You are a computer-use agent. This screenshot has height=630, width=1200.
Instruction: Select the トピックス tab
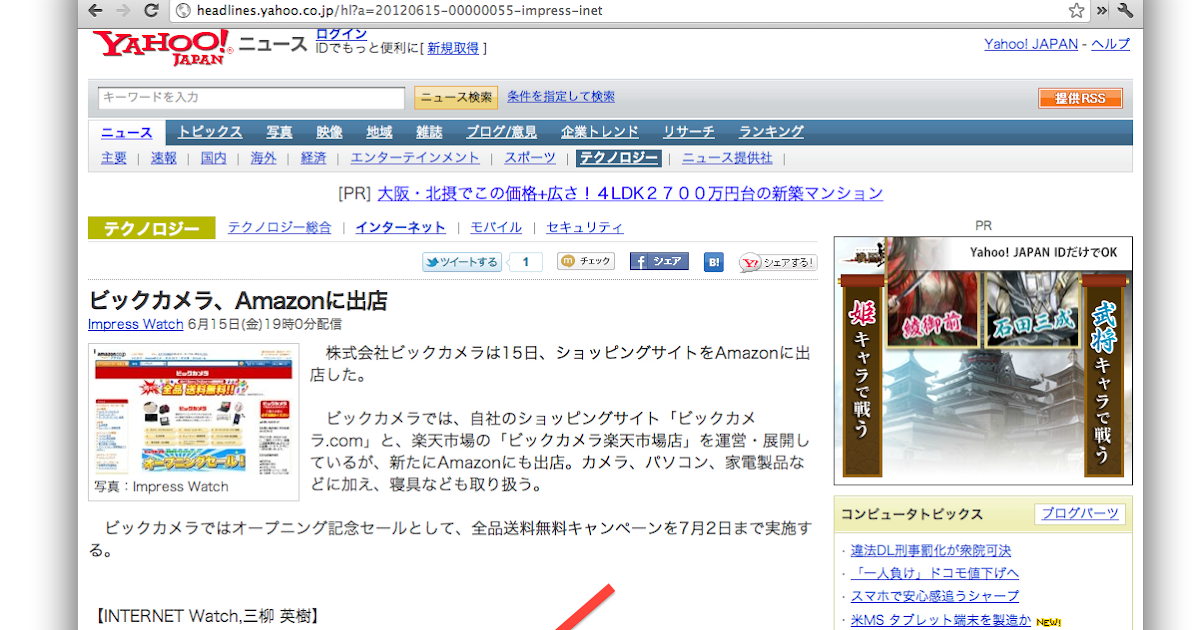pyautogui.click(x=210, y=132)
